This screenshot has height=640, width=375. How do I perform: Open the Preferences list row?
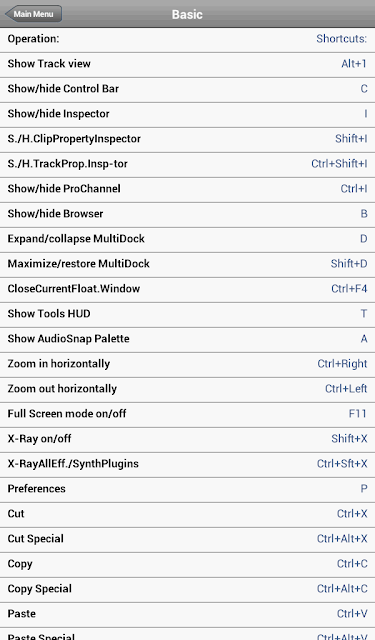click(187, 489)
